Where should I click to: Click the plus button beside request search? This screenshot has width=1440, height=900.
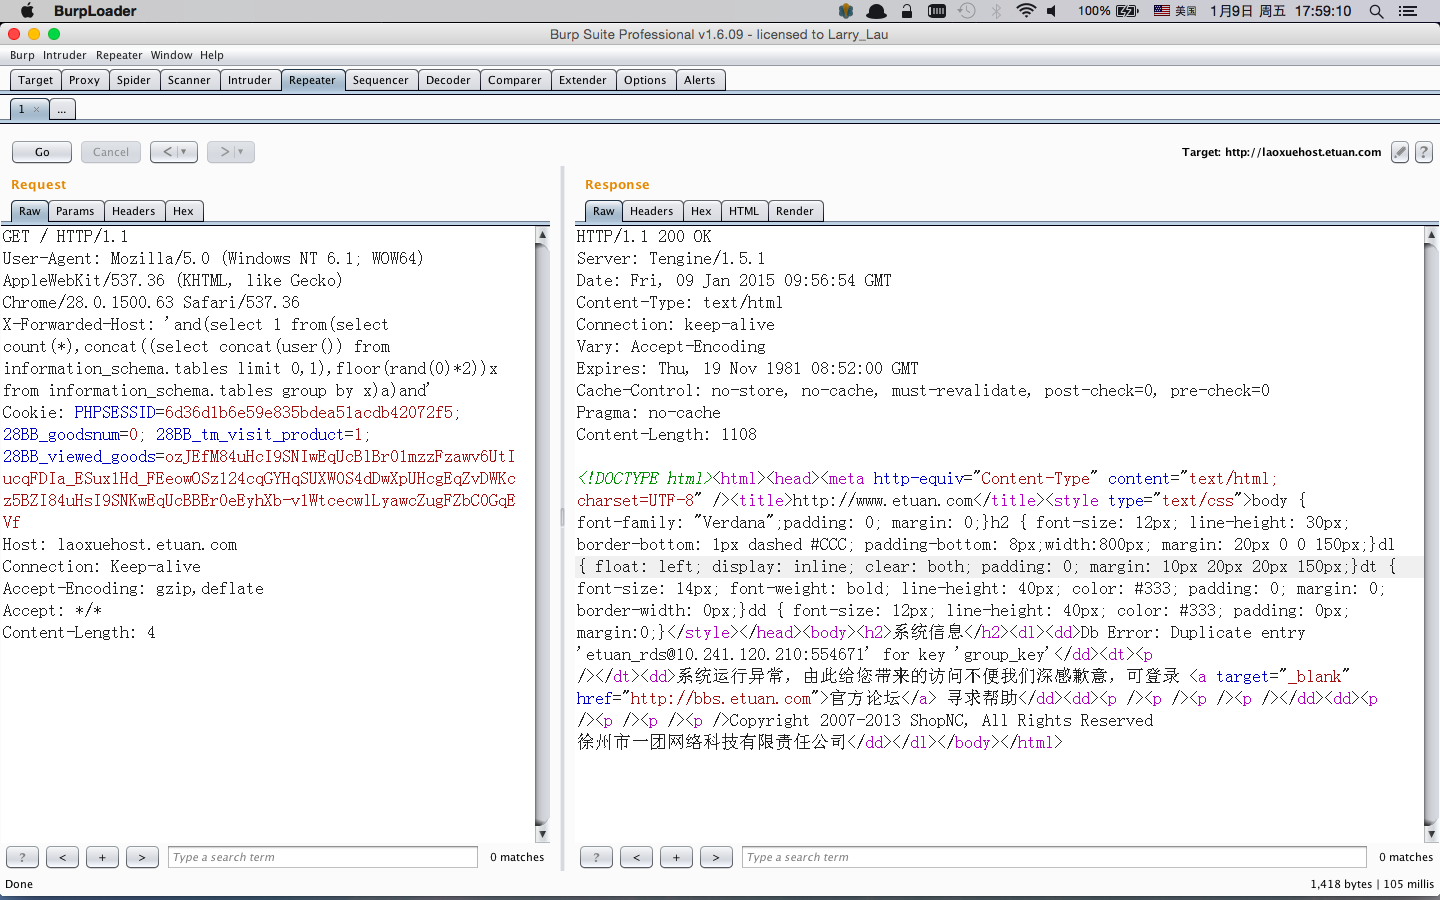102,857
